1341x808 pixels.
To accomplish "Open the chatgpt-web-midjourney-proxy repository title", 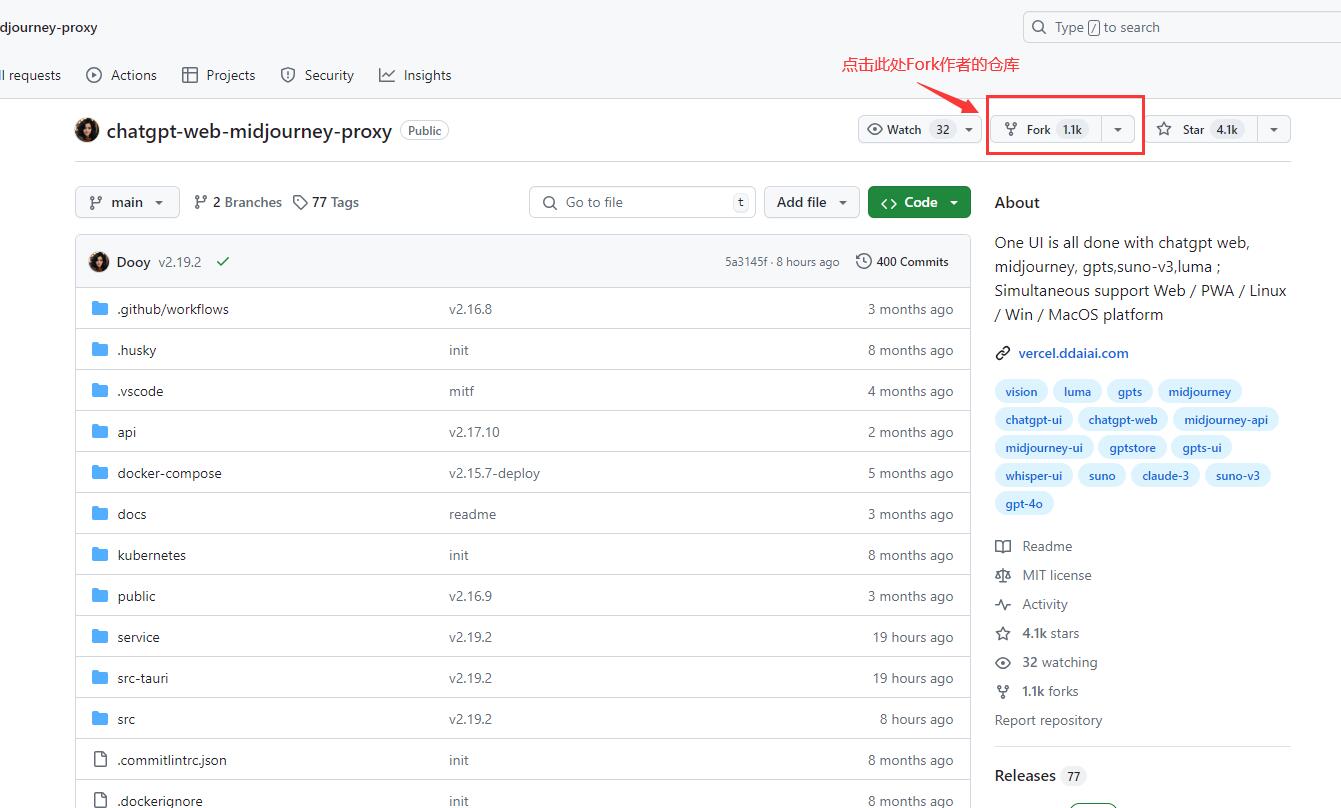I will click(249, 131).
